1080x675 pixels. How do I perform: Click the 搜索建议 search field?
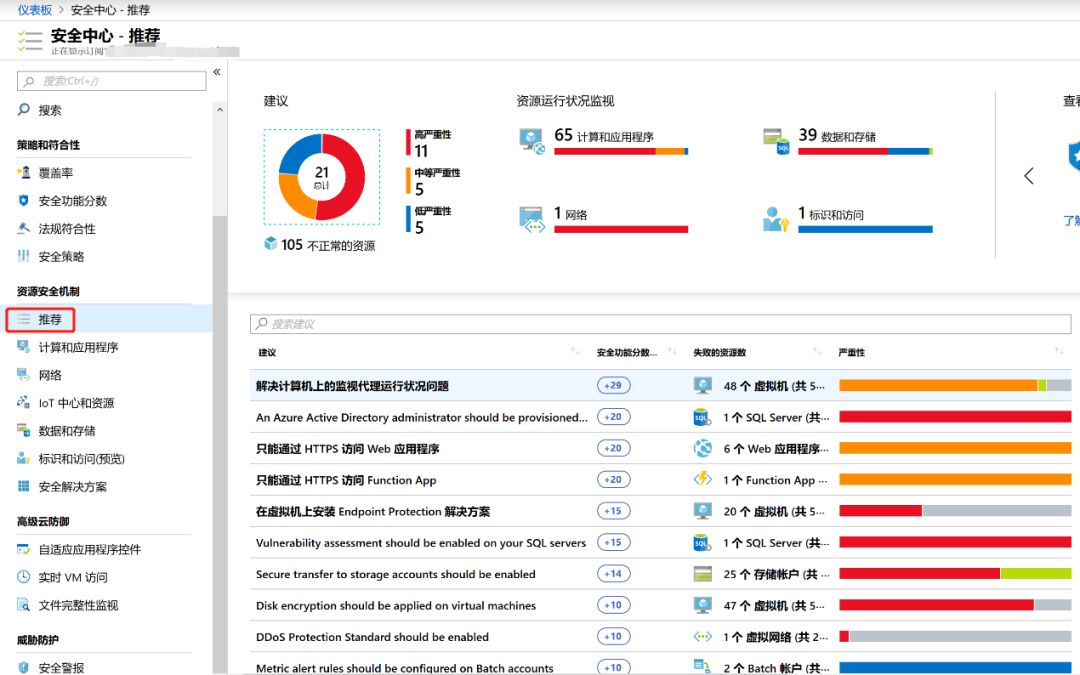pos(660,324)
